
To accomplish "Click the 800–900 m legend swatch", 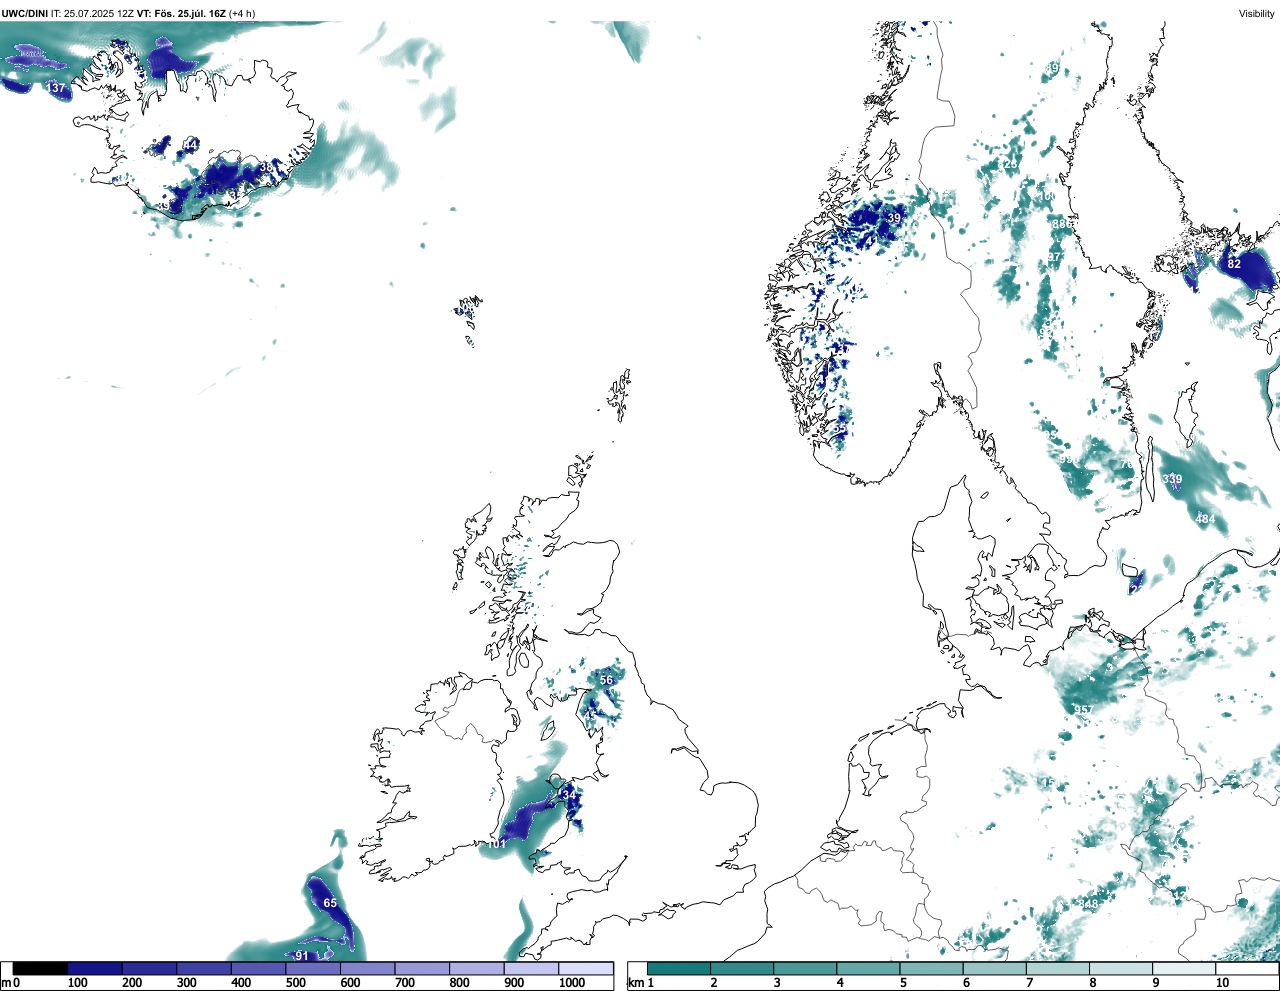I will pyautogui.click(x=477, y=968).
